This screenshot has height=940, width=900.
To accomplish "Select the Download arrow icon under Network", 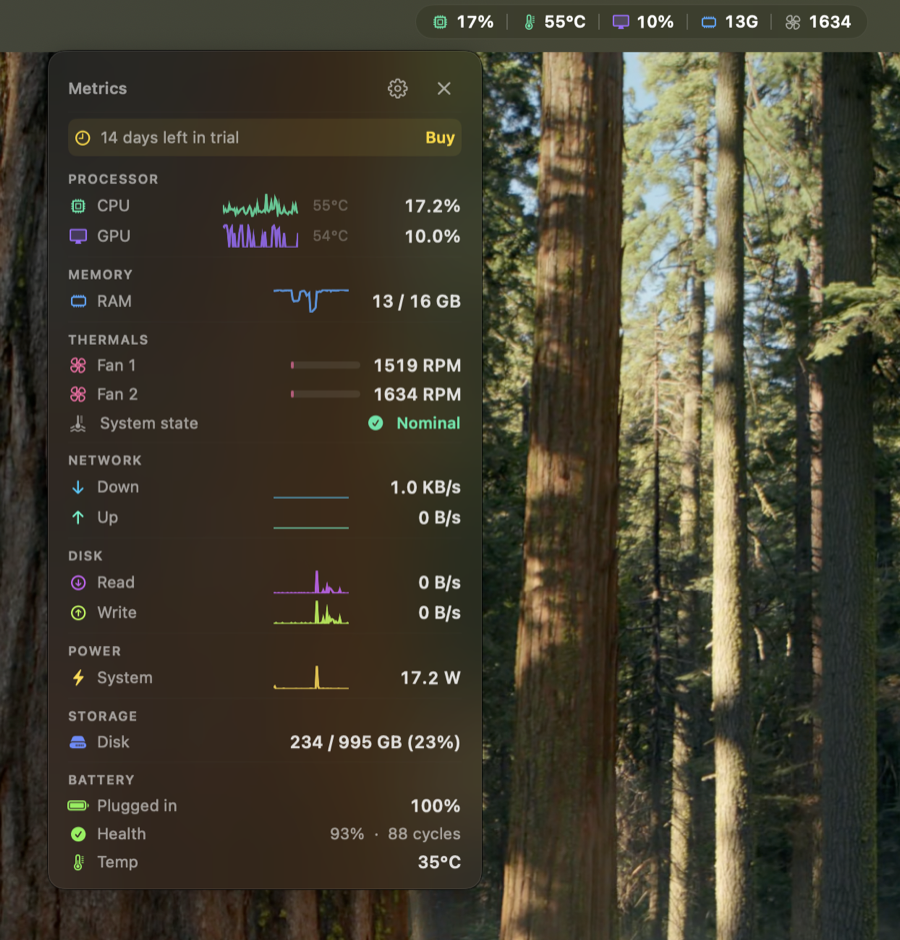I will point(77,487).
